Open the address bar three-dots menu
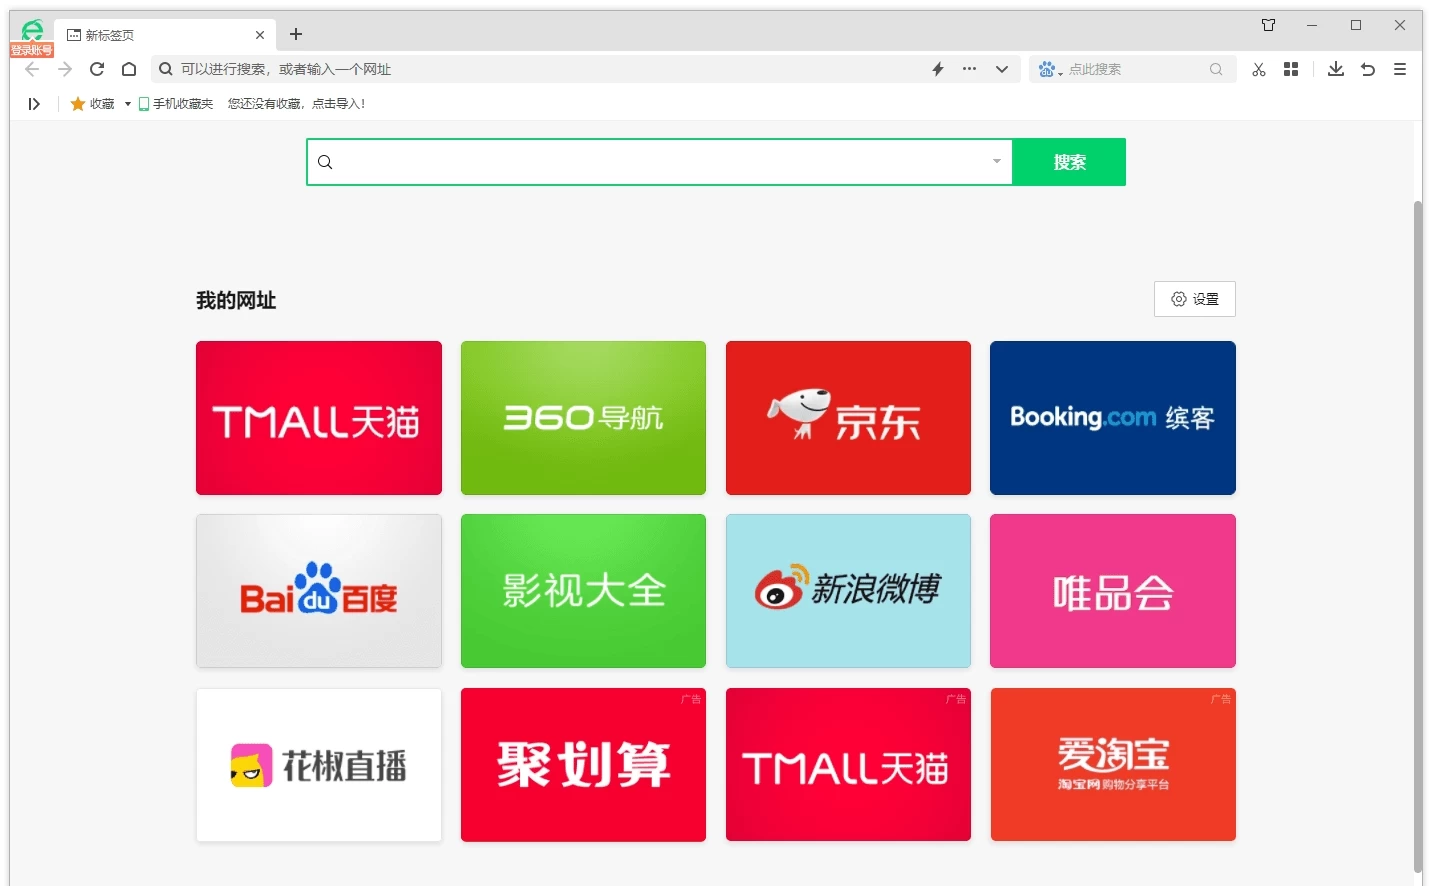Image resolution: width=1429 pixels, height=886 pixels. (x=969, y=69)
